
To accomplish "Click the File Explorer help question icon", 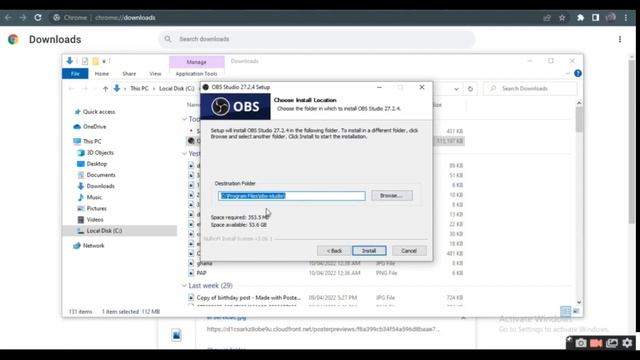I will click(x=578, y=73).
